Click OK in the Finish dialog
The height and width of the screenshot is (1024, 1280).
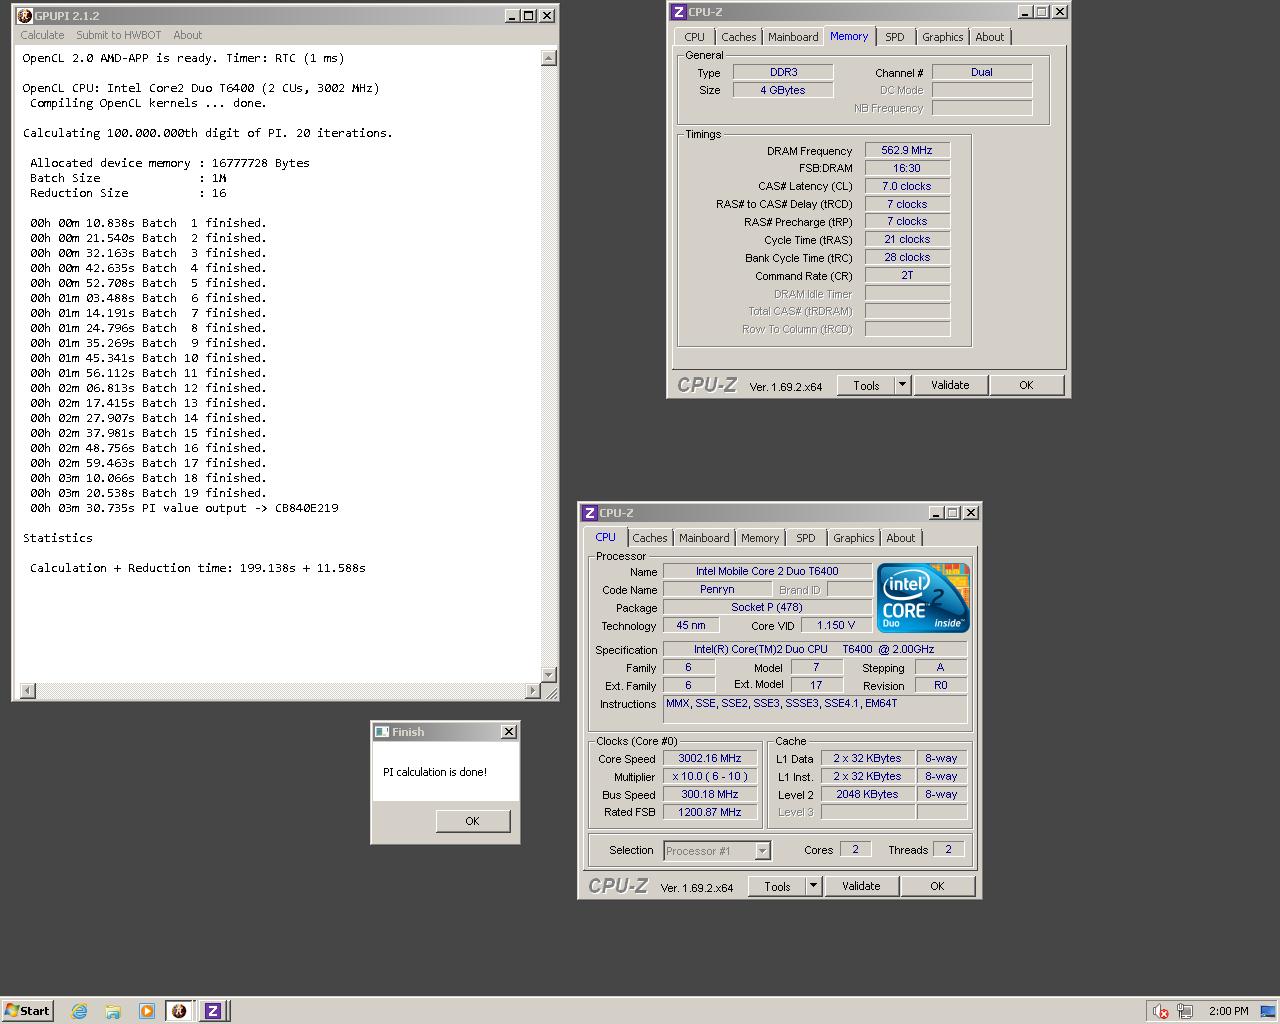[x=472, y=821]
